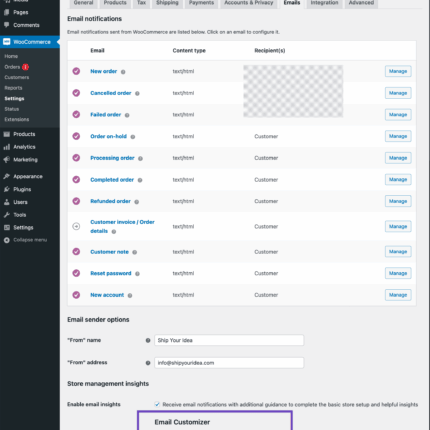
Task: Click the WooCommerce logo icon in sidebar
Action: pos(6,42)
